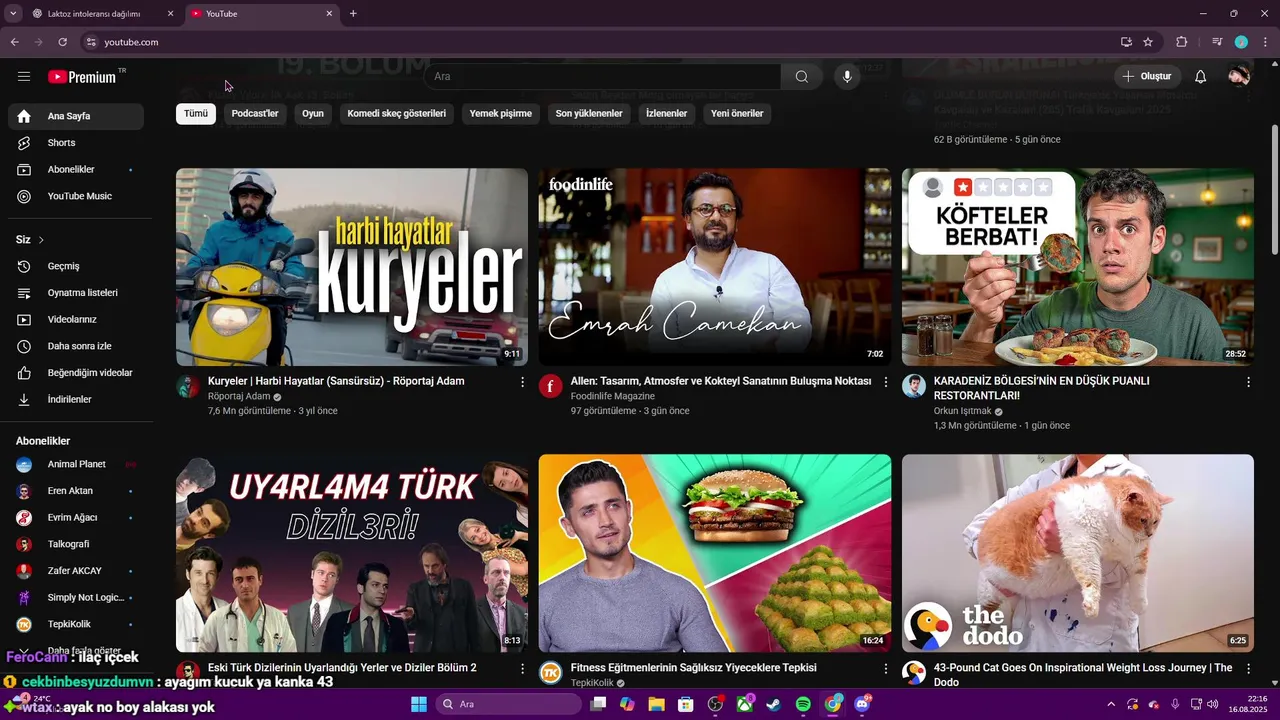Open the Köfteler Berbat video thumbnail
Viewport: 1280px width, 720px height.
(1078, 267)
